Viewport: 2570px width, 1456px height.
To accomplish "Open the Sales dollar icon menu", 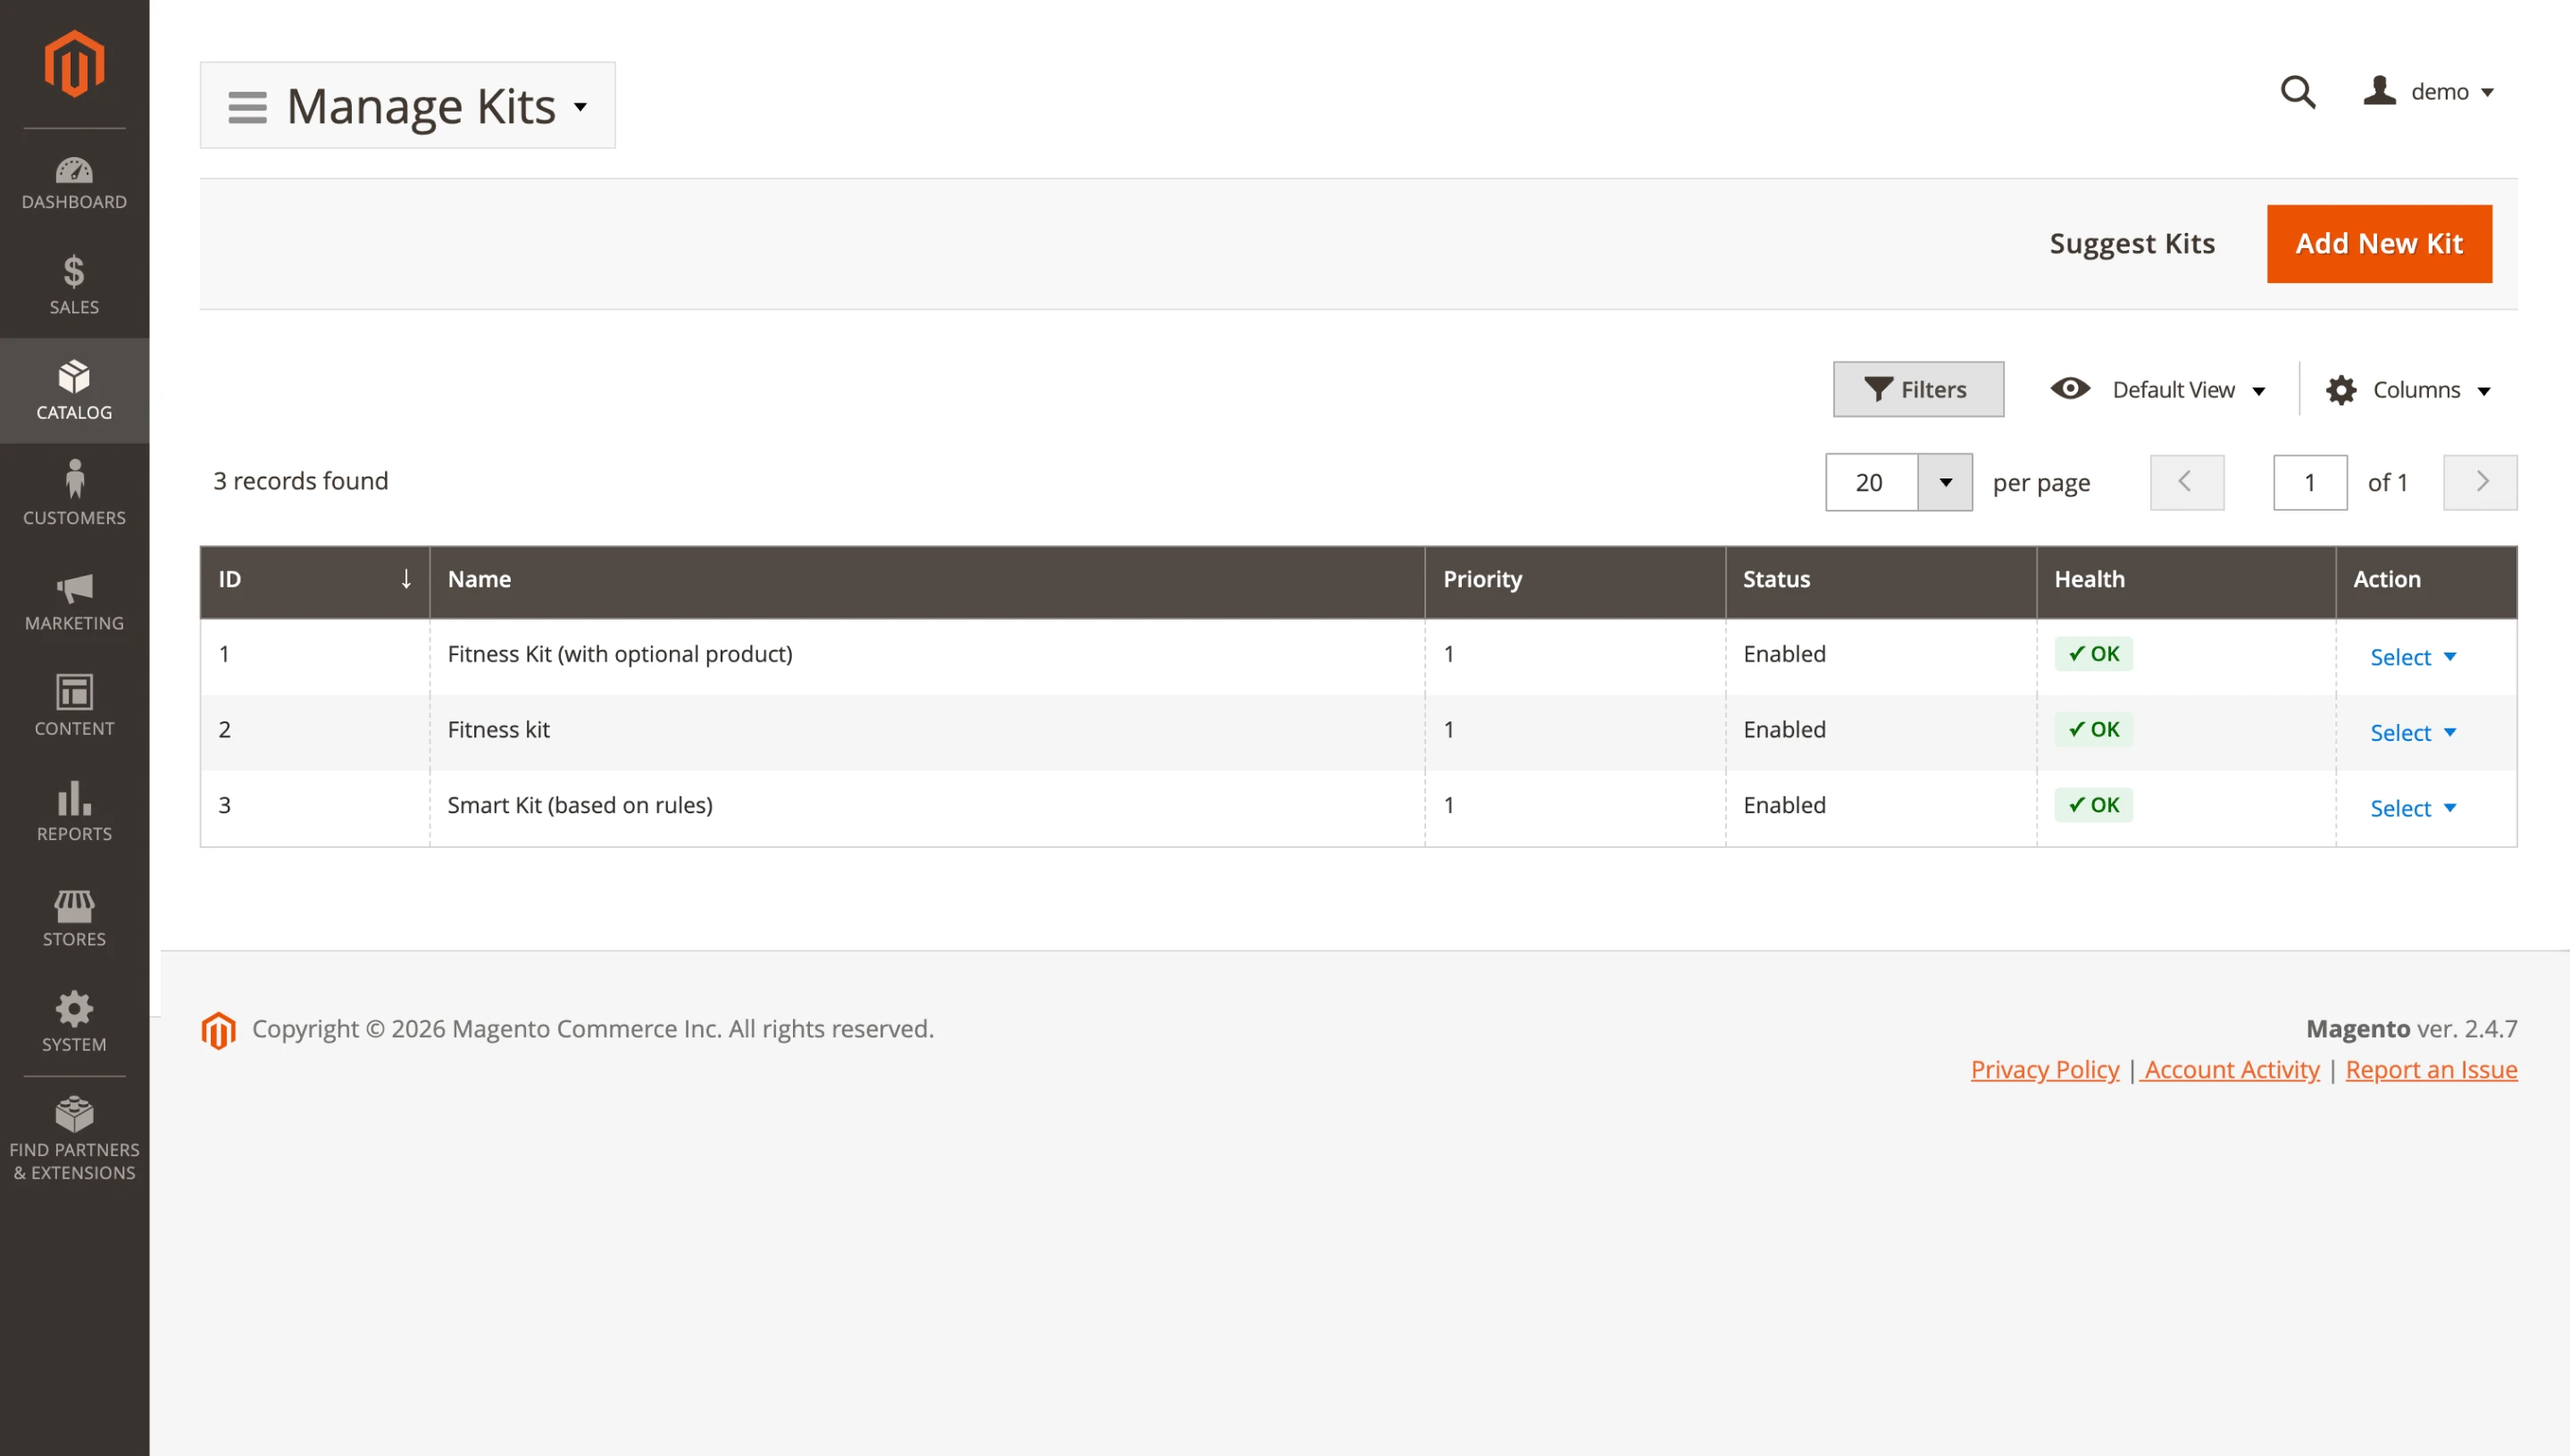I will [74, 285].
